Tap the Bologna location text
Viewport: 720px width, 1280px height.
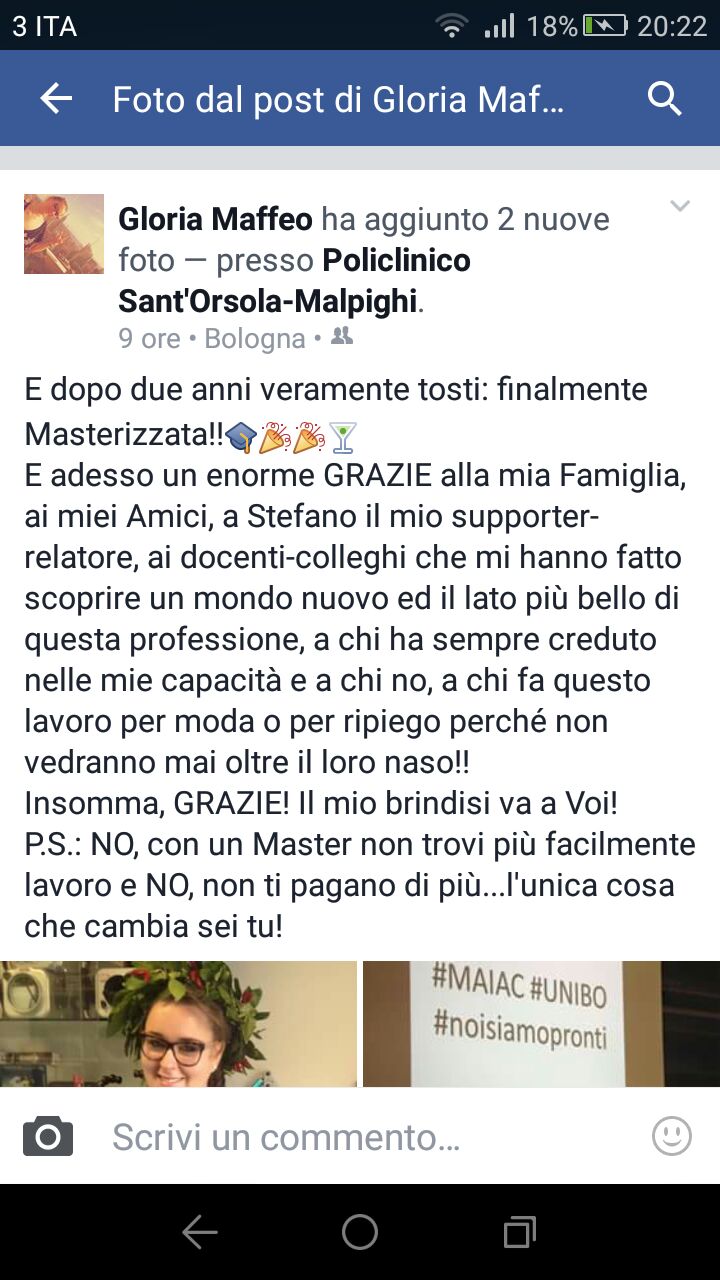pos(255,339)
